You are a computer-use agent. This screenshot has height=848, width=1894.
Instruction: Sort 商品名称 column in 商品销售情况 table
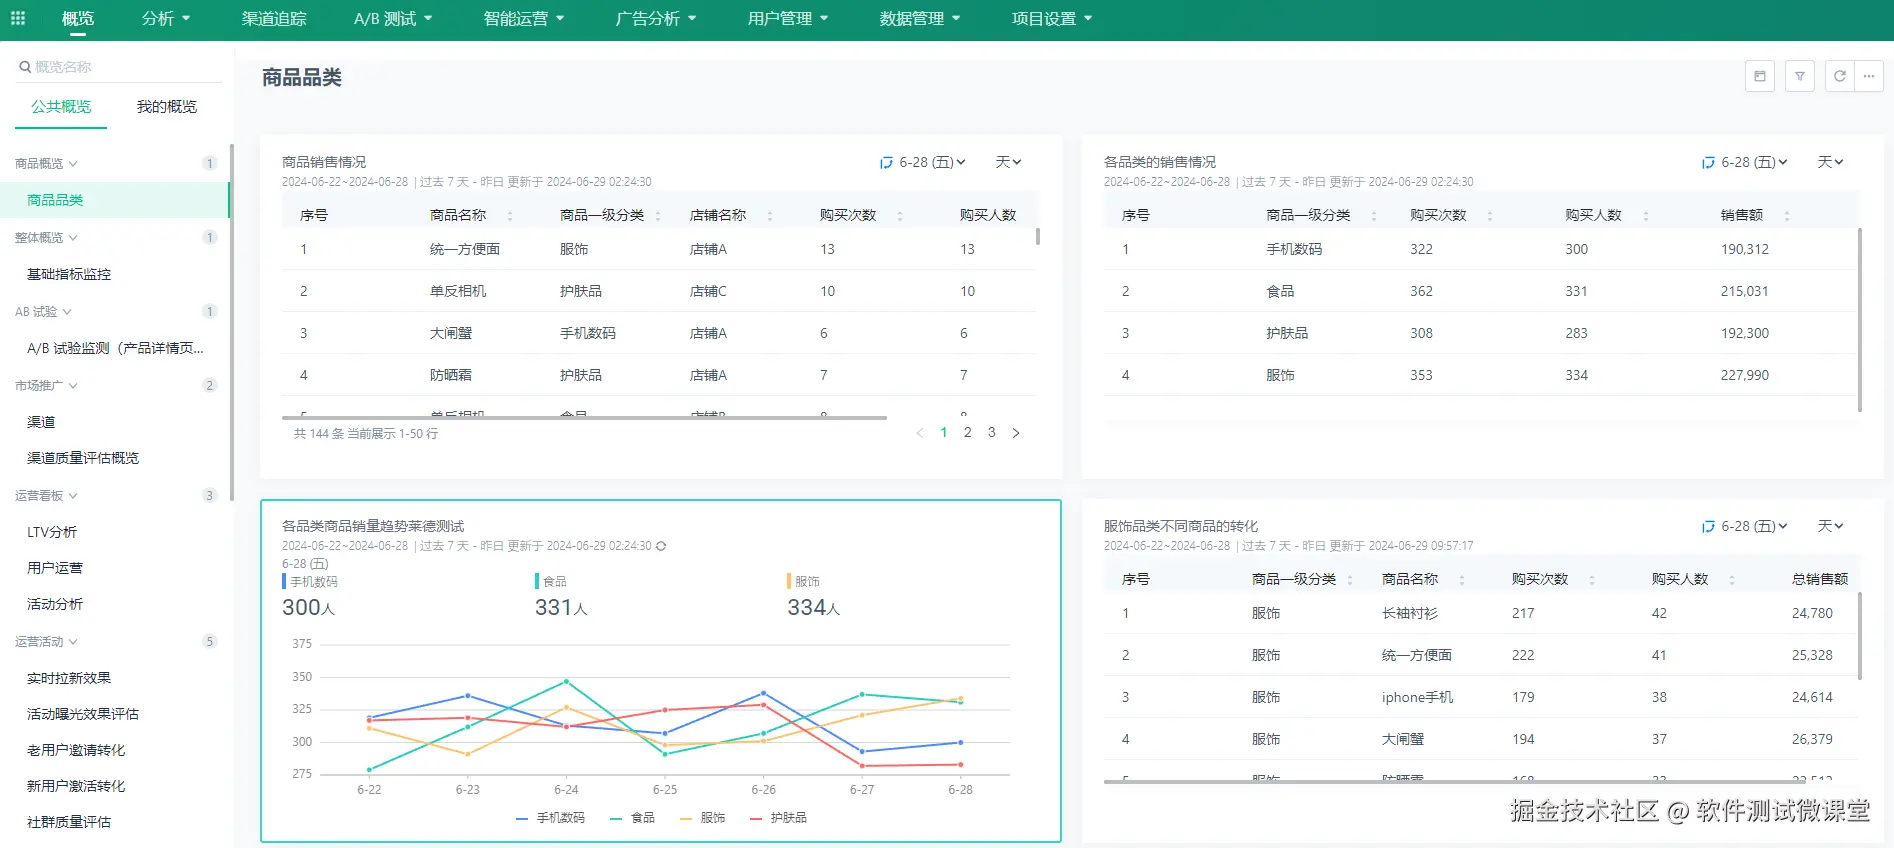point(510,216)
